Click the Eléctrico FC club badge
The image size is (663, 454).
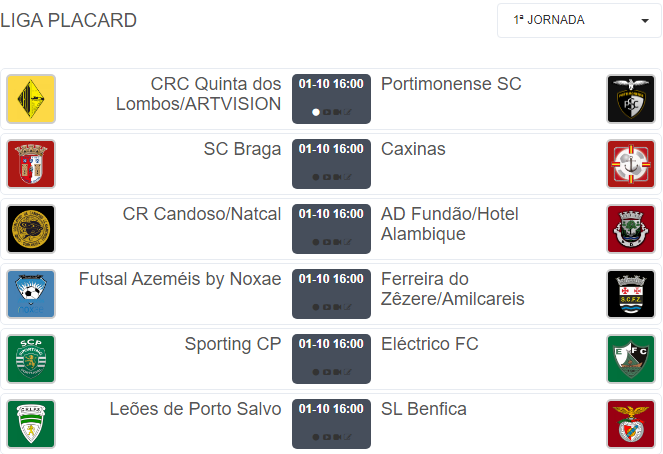click(631, 359)
